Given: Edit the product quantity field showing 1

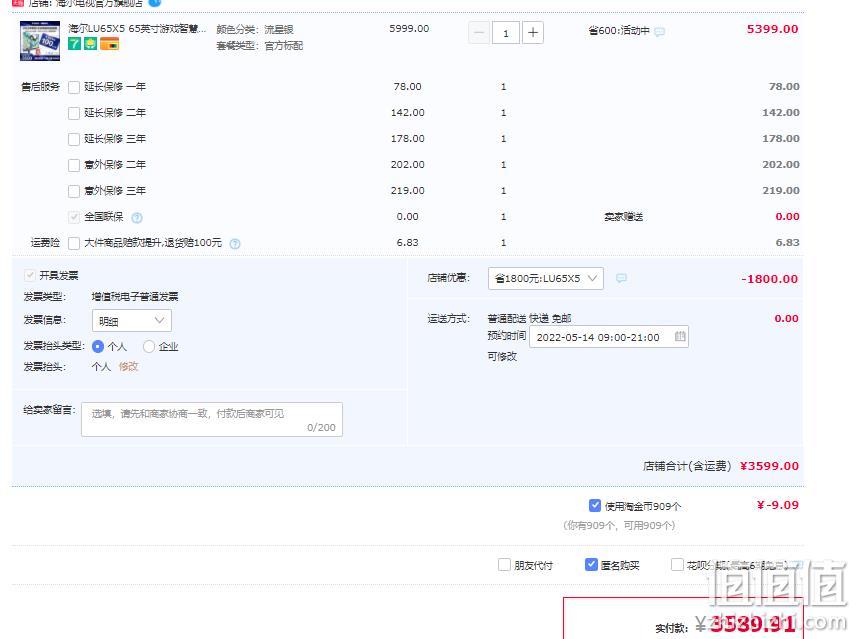Looking at the screenshot, I should 506,33.
